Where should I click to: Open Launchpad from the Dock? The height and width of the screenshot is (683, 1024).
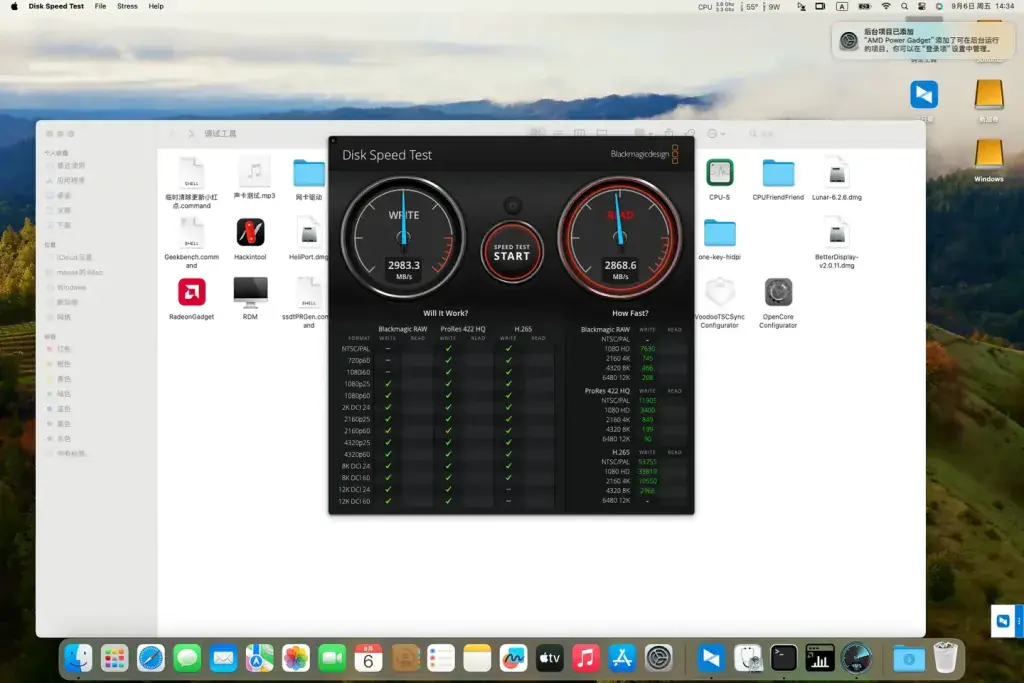[115, 658]
